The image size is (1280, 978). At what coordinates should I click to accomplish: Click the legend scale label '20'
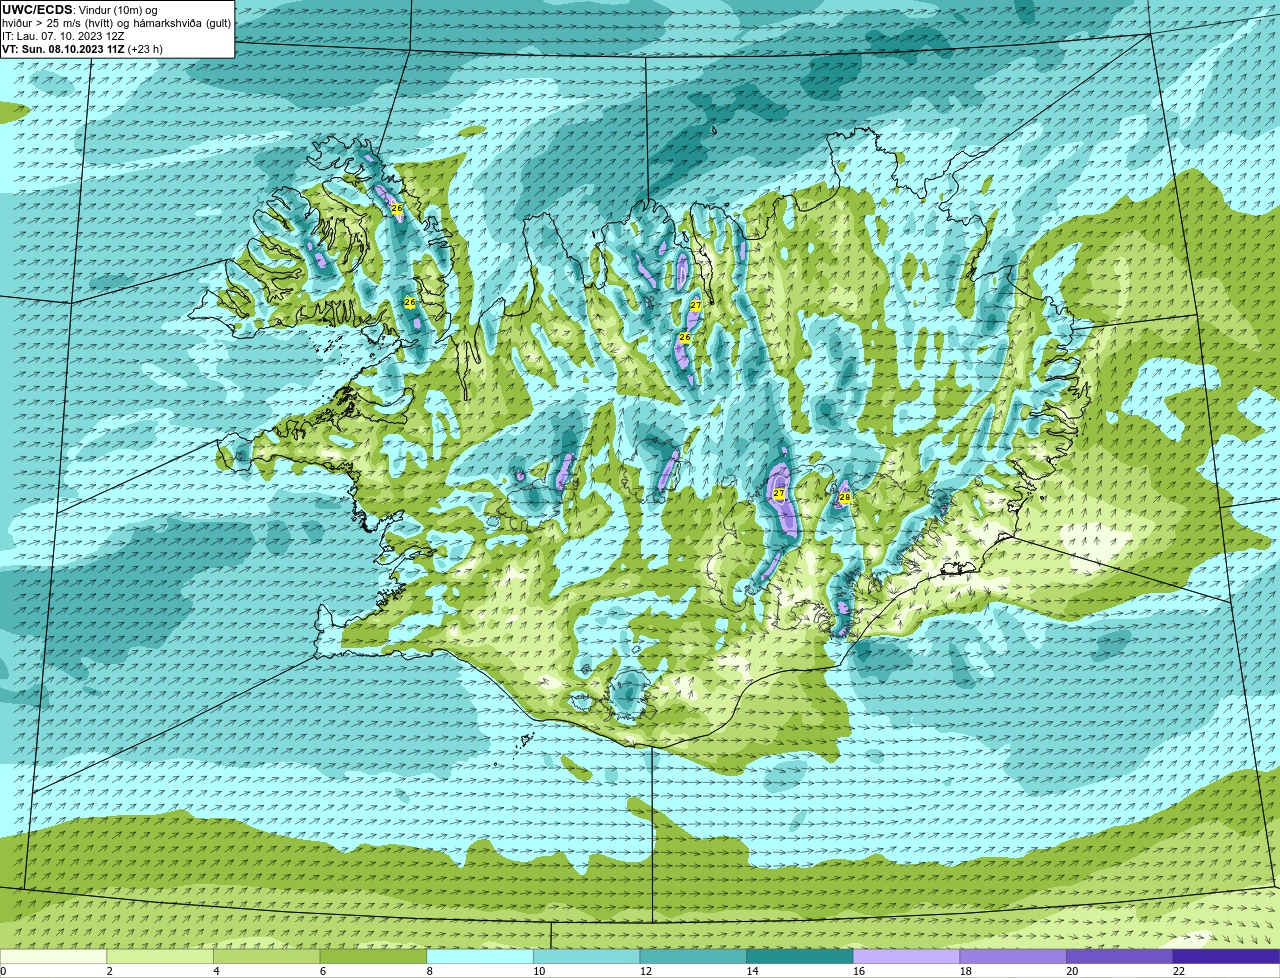1072,971
